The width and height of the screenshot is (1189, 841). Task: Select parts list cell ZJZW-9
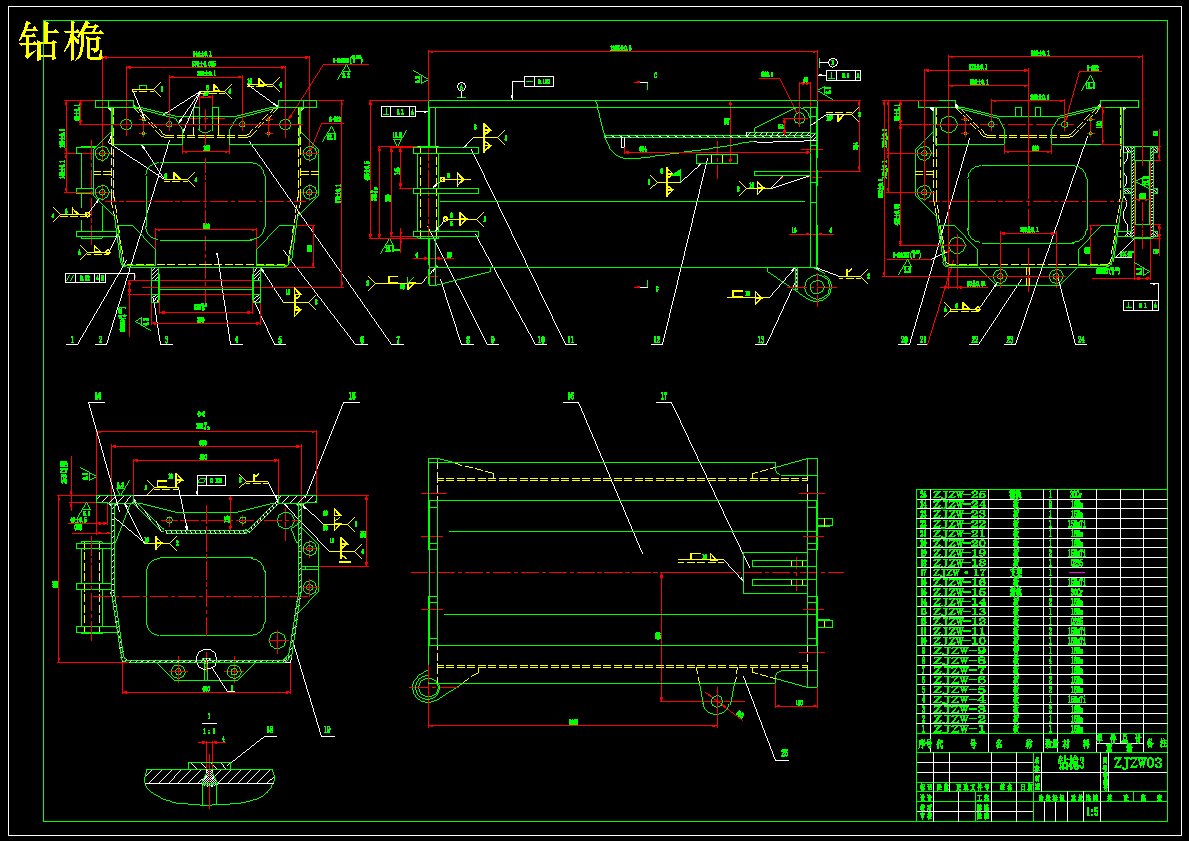click(960, 651)
